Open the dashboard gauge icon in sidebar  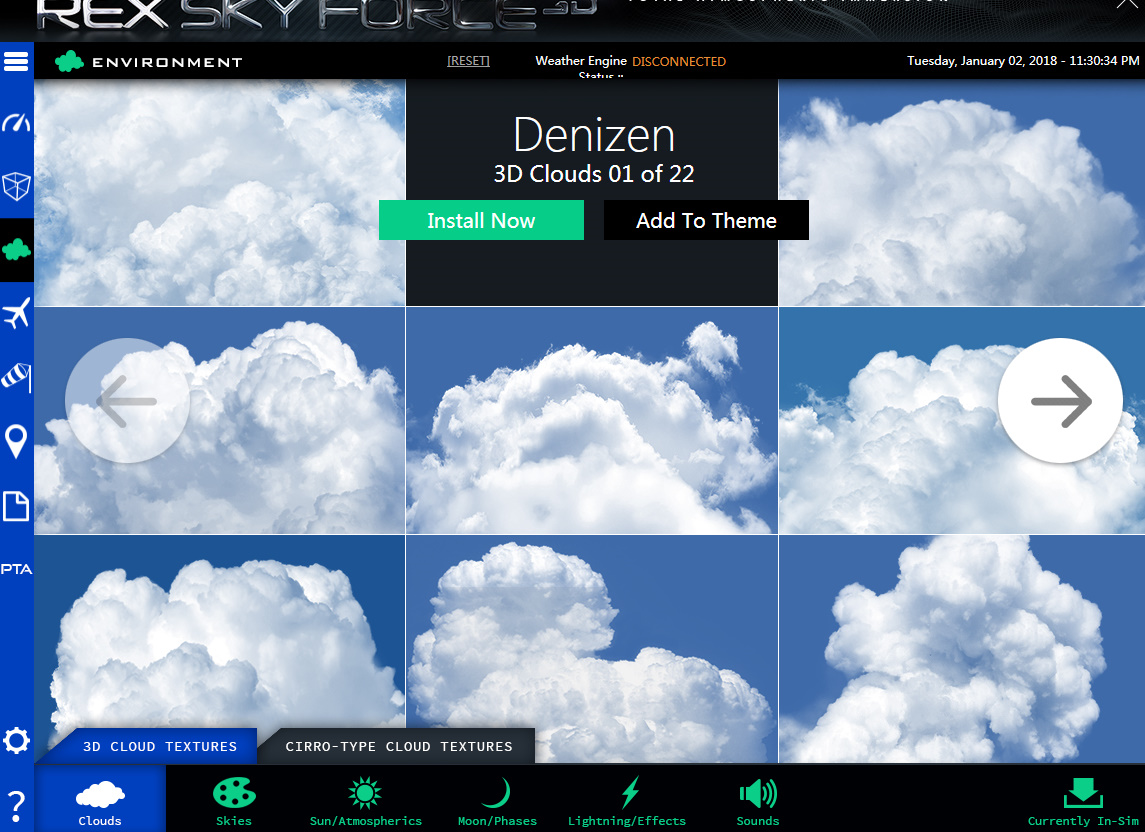point(16,122)
